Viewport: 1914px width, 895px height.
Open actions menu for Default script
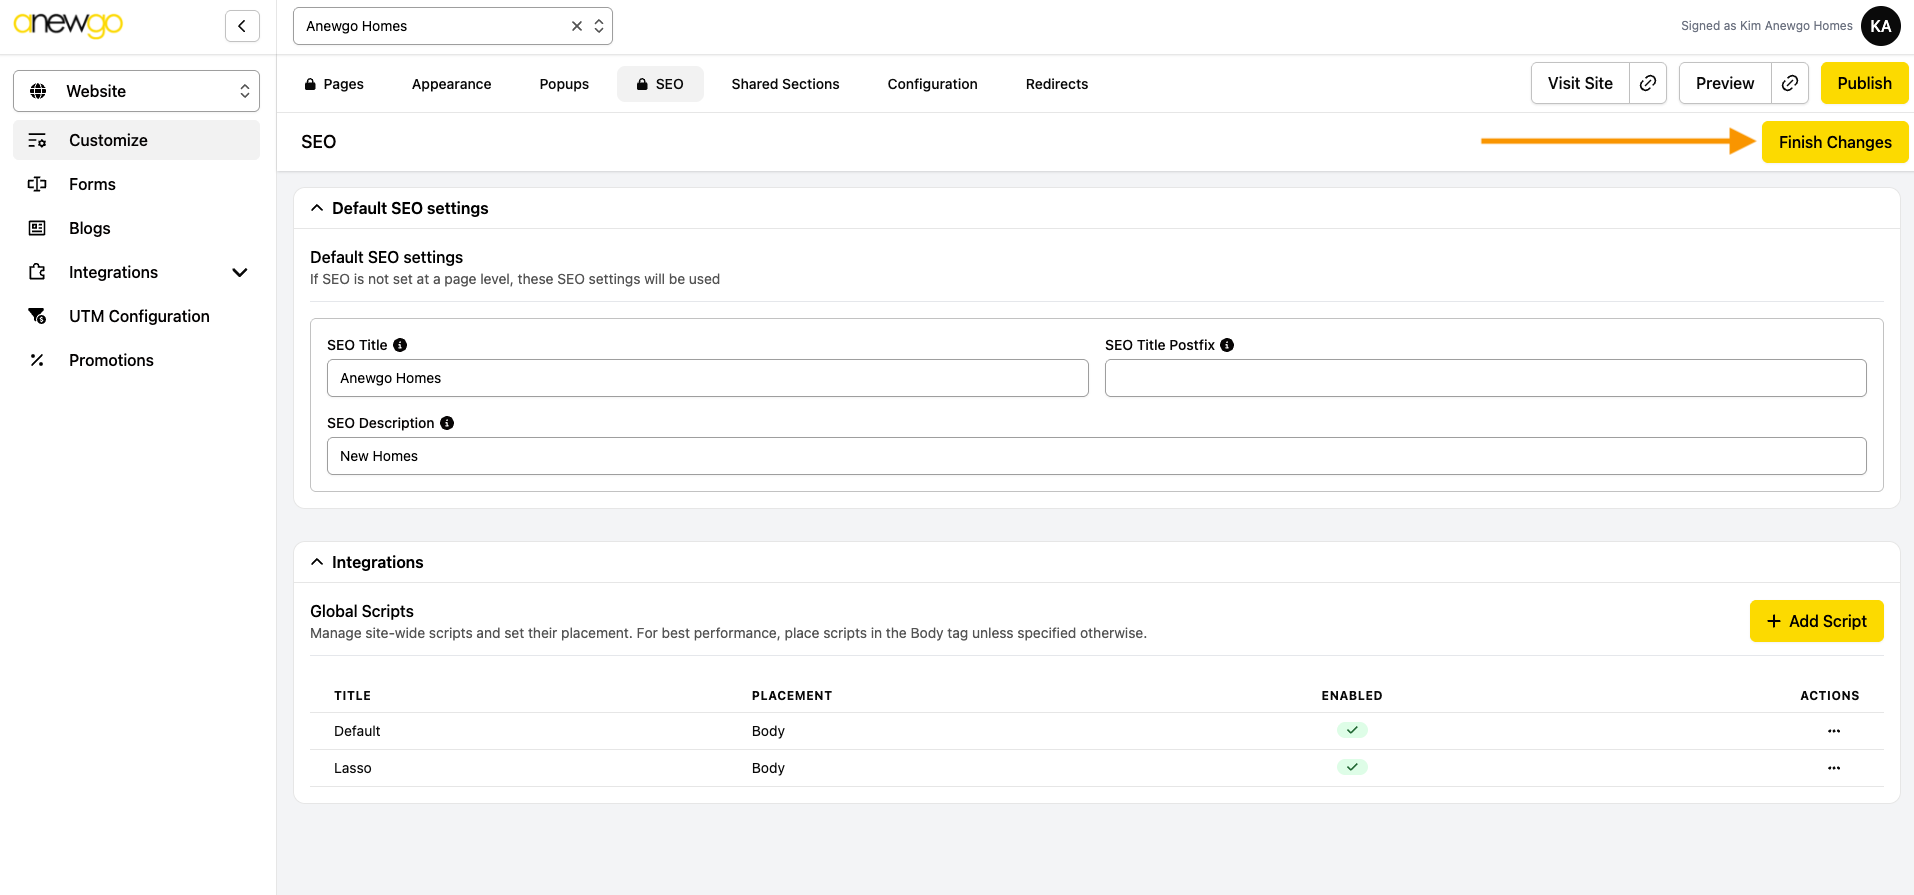click(1833, 731)
